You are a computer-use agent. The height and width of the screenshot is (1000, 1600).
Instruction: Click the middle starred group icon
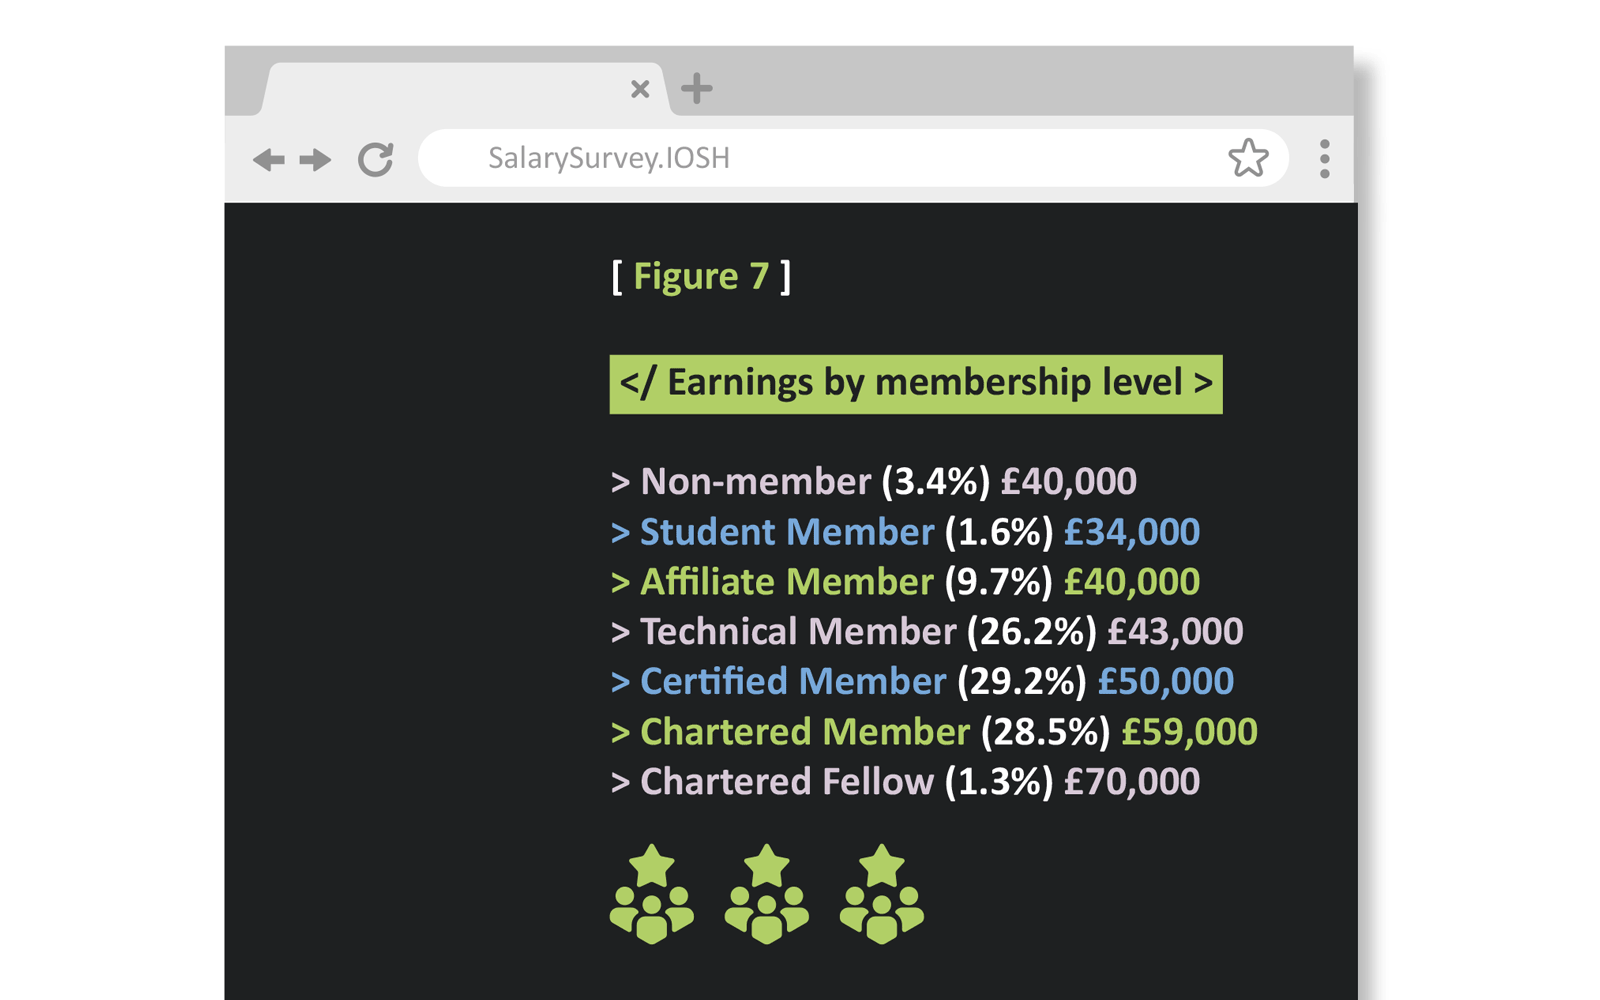point(767,895)
